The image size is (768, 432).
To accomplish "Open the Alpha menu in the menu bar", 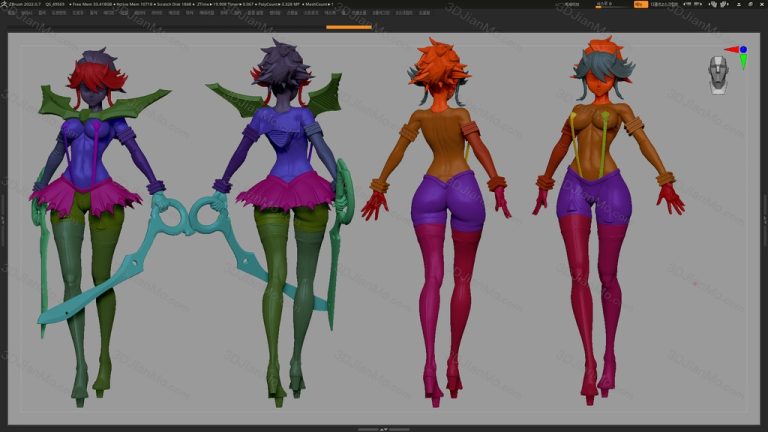I will point(10,14).
